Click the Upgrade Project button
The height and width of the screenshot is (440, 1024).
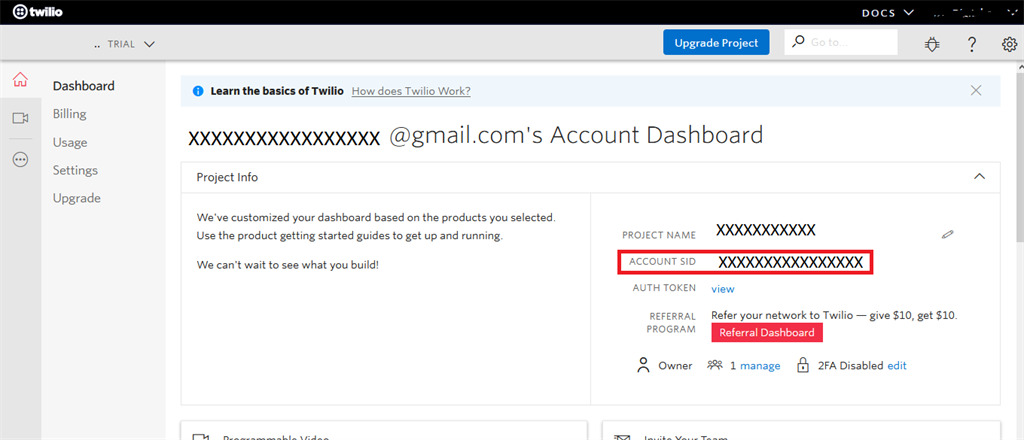coord(716,42)
